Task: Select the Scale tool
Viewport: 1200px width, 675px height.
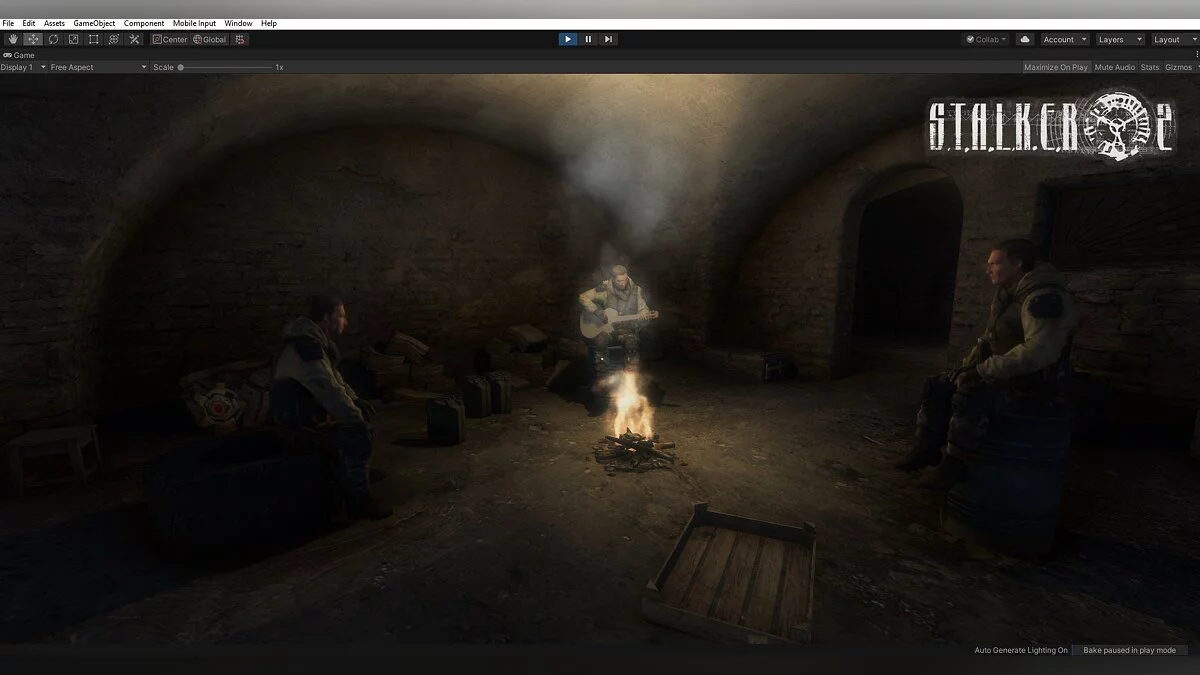Action: 73,39
